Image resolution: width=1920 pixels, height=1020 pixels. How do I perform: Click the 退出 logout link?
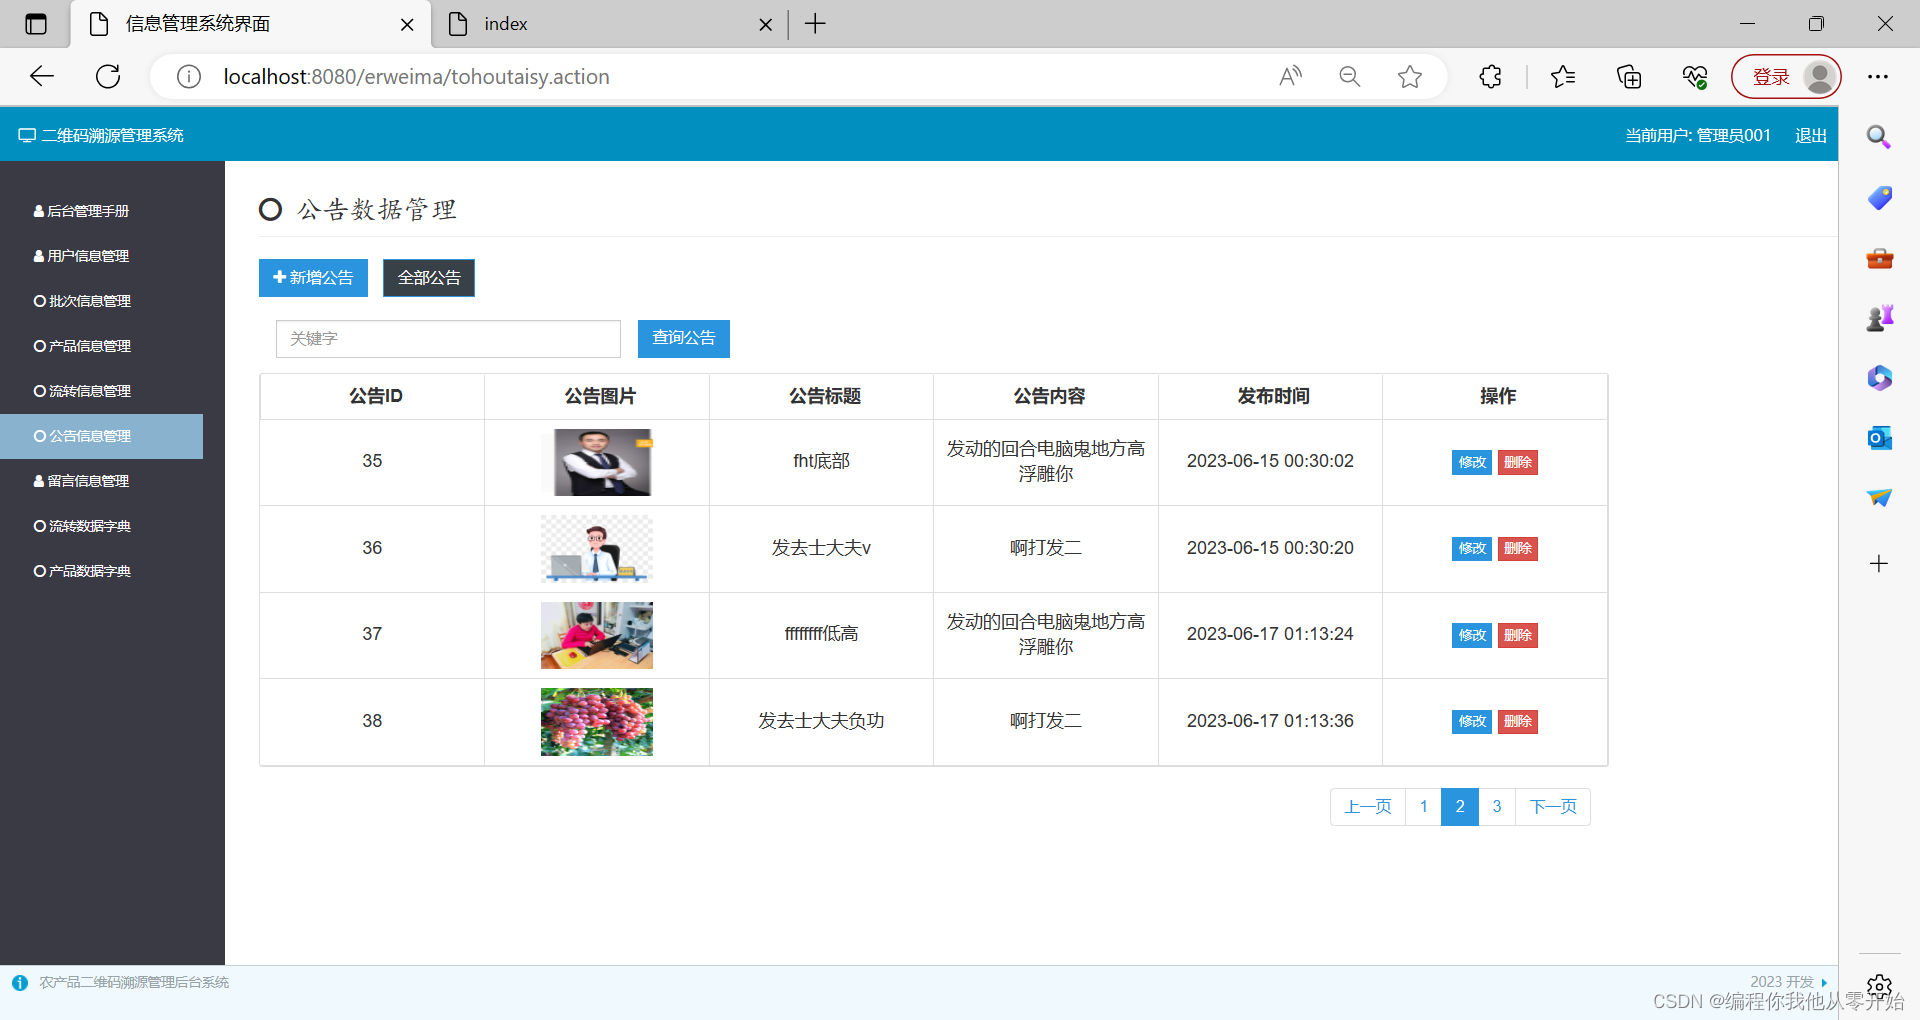pos(1809,134)
